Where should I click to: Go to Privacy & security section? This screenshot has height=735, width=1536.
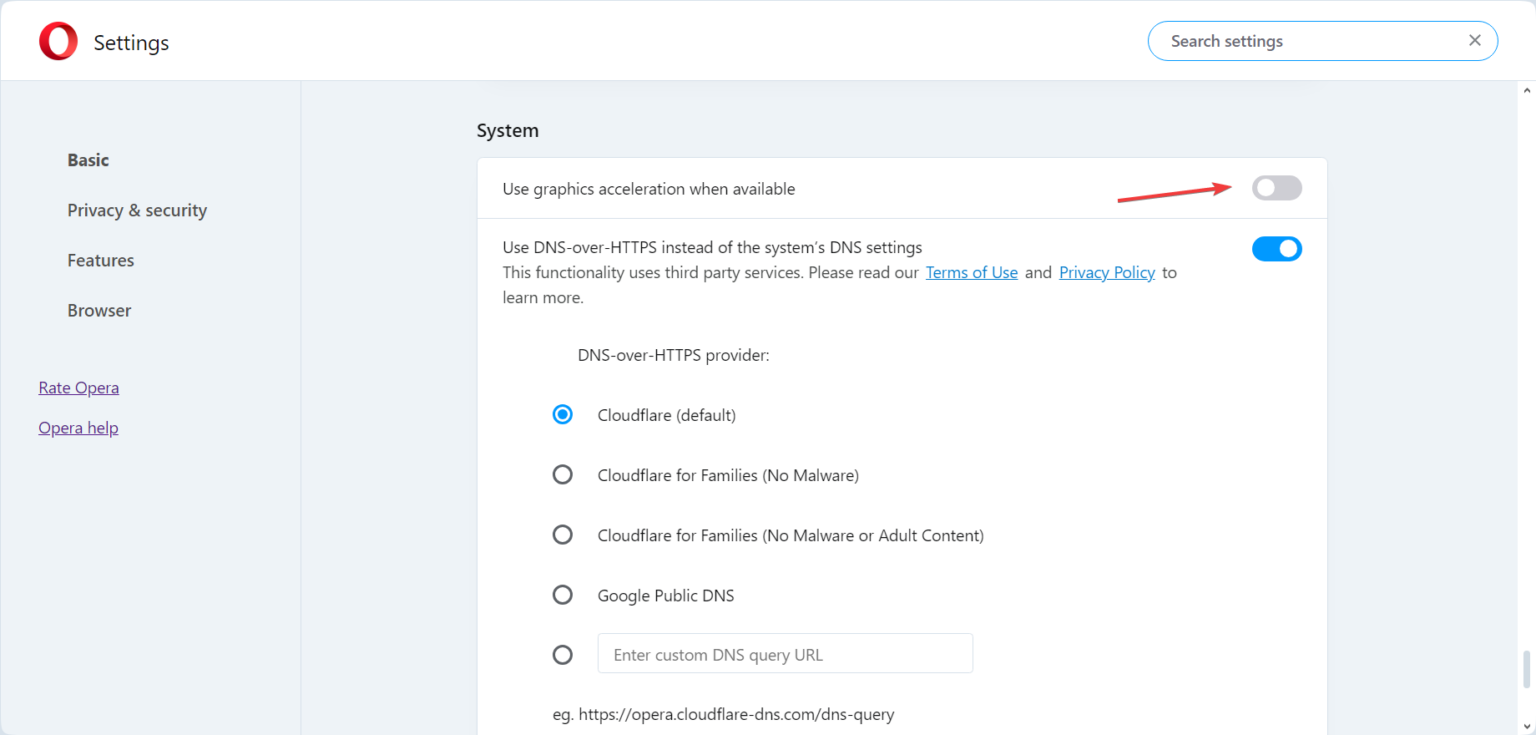coord(137,210)
